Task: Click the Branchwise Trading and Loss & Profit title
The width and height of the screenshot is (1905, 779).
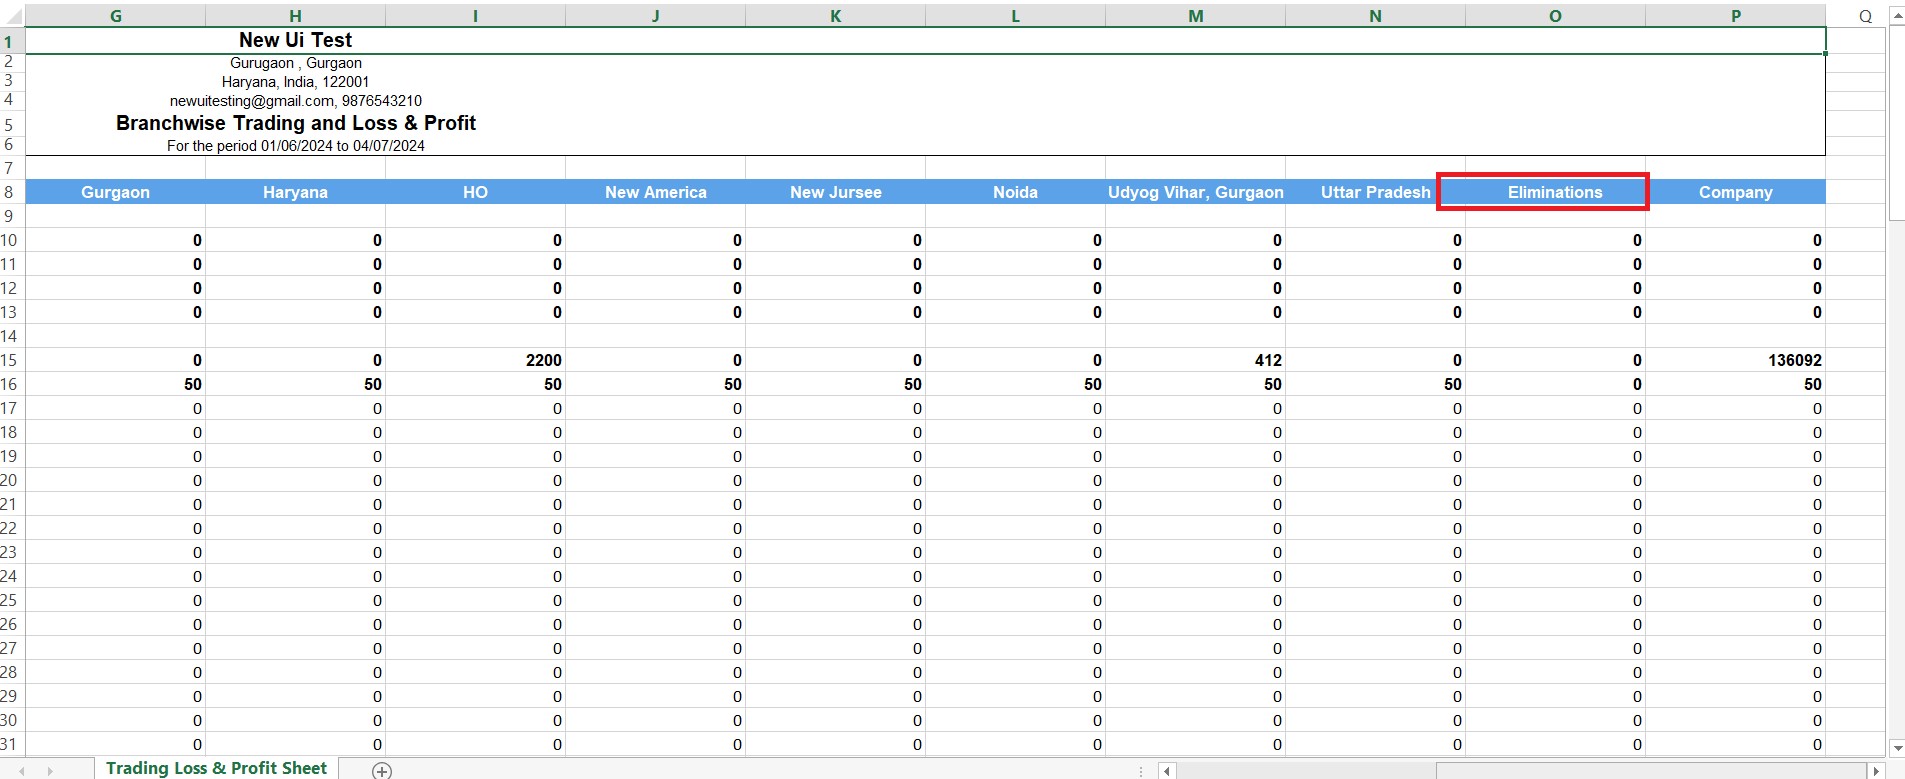Action: [x=296, y=123]
